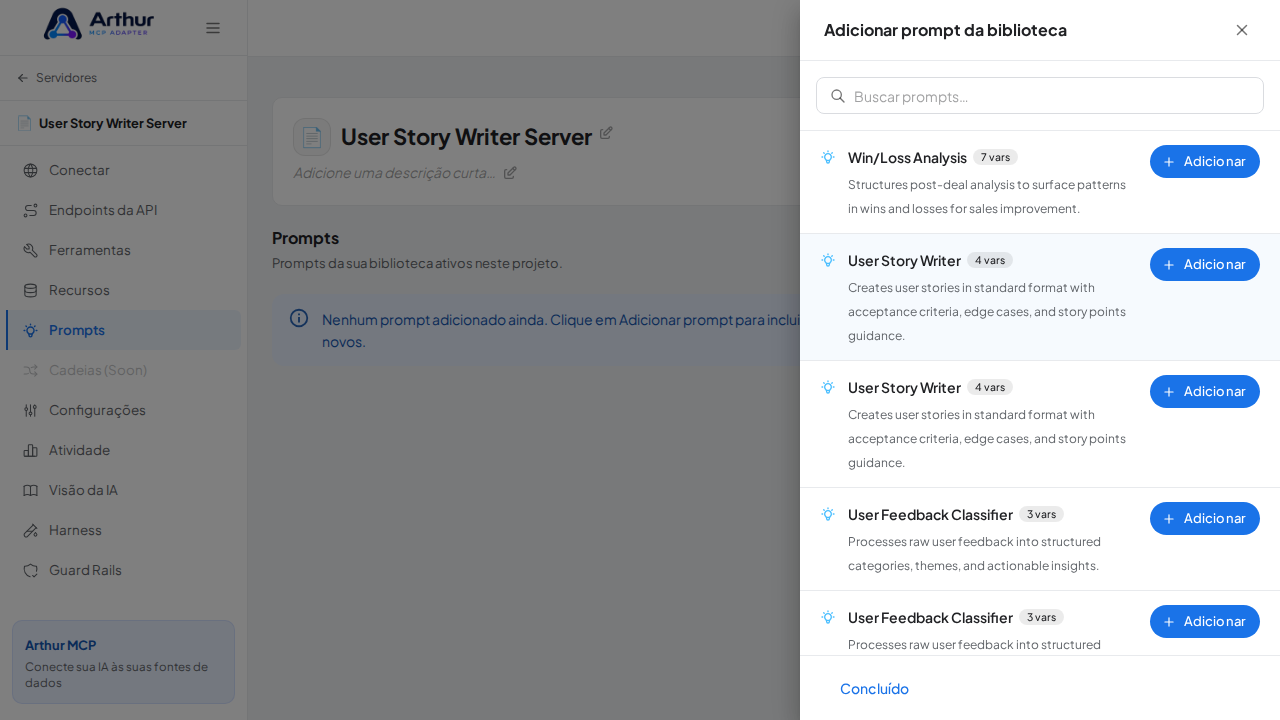This screenshot has height=720, width=1280.
Task: Click the Arthur MCP Adapter logo
Action: pos(98,24)
